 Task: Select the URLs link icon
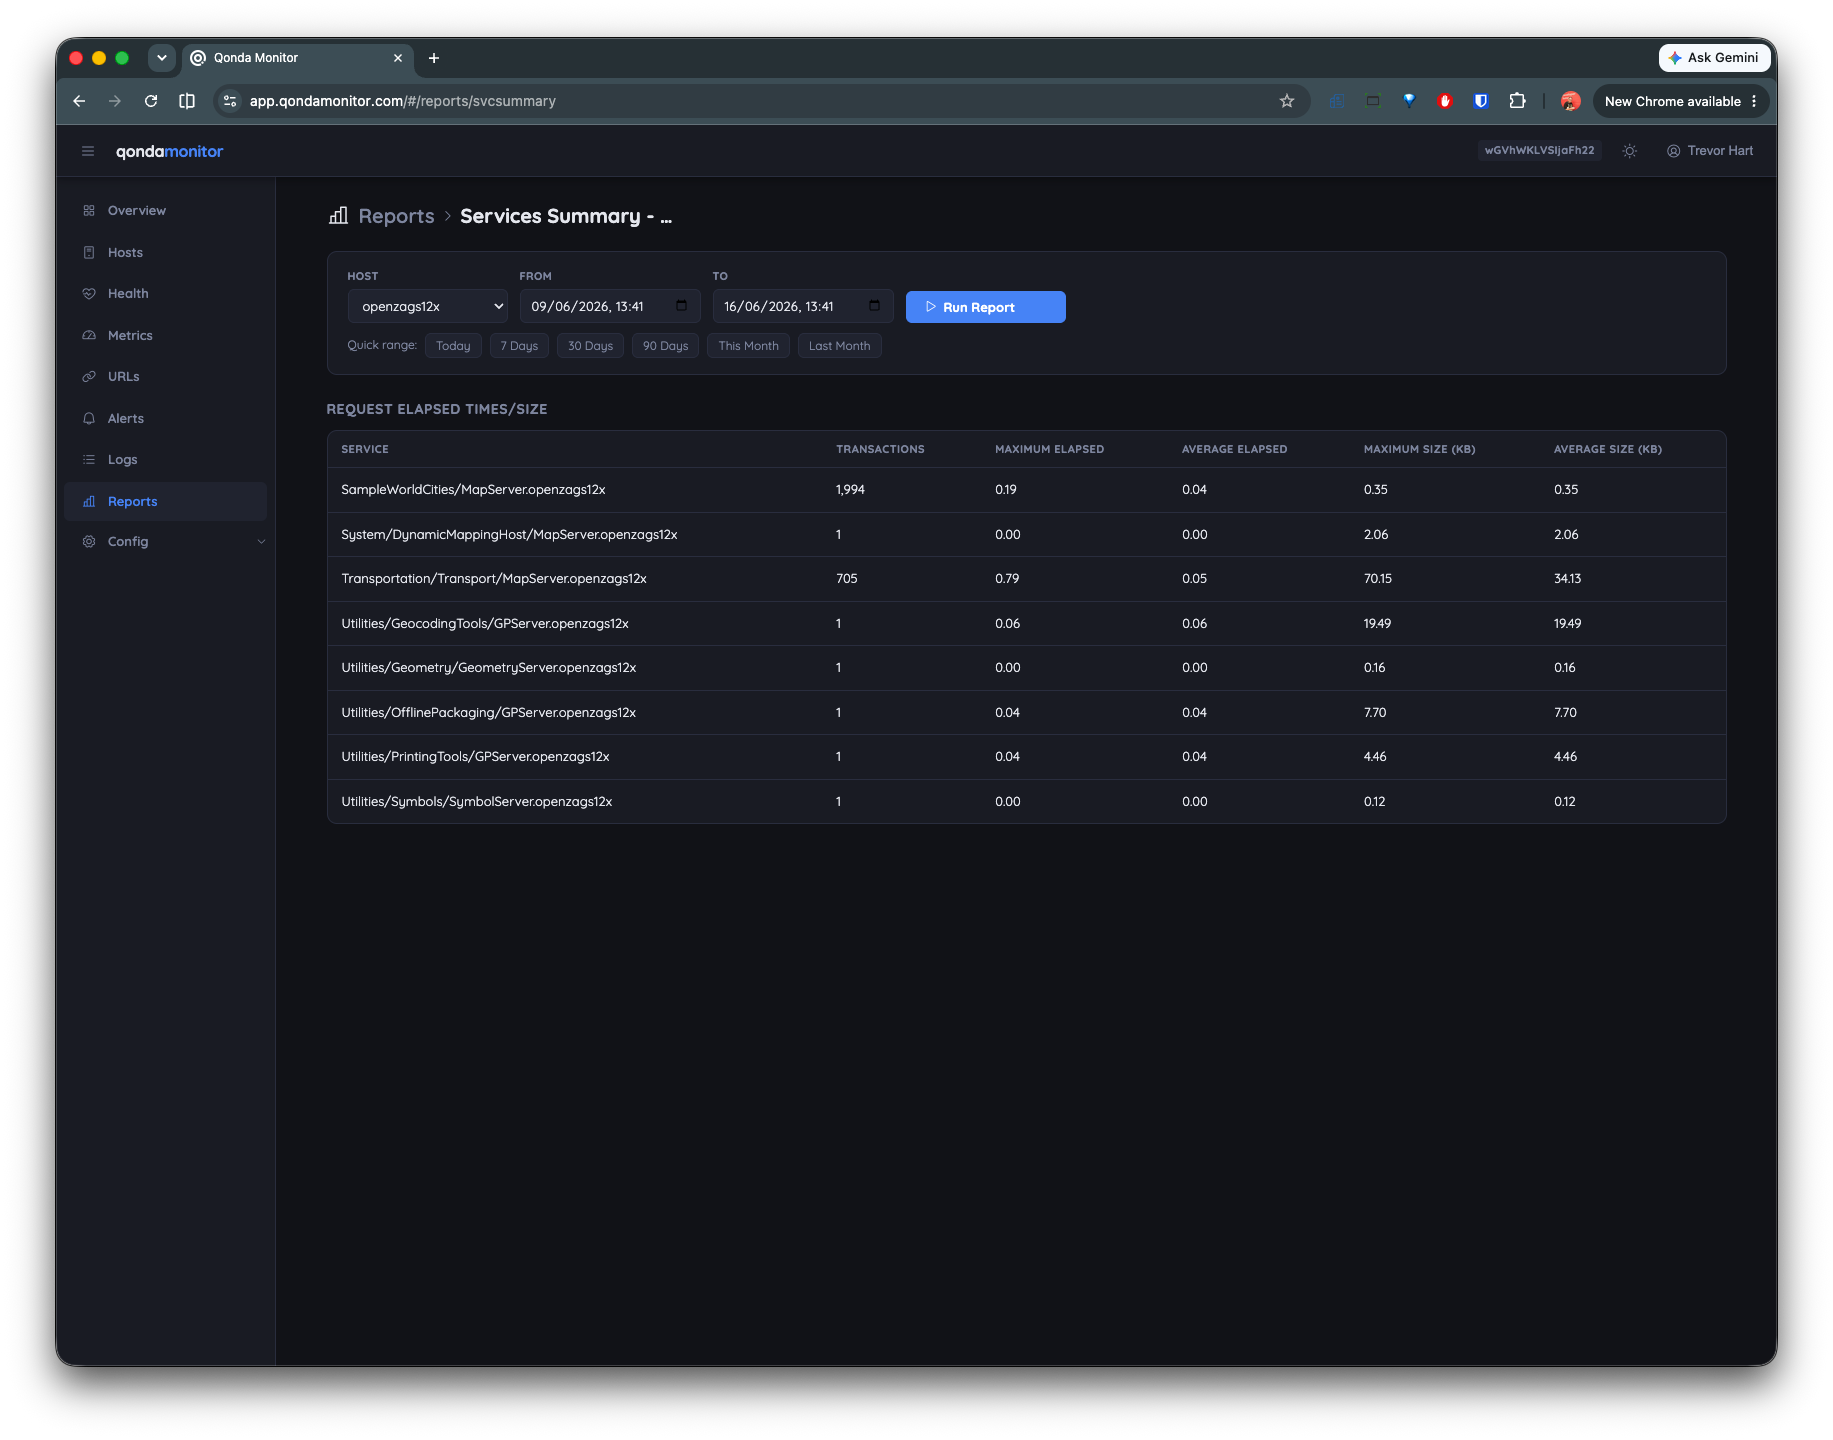pos(89,377)
